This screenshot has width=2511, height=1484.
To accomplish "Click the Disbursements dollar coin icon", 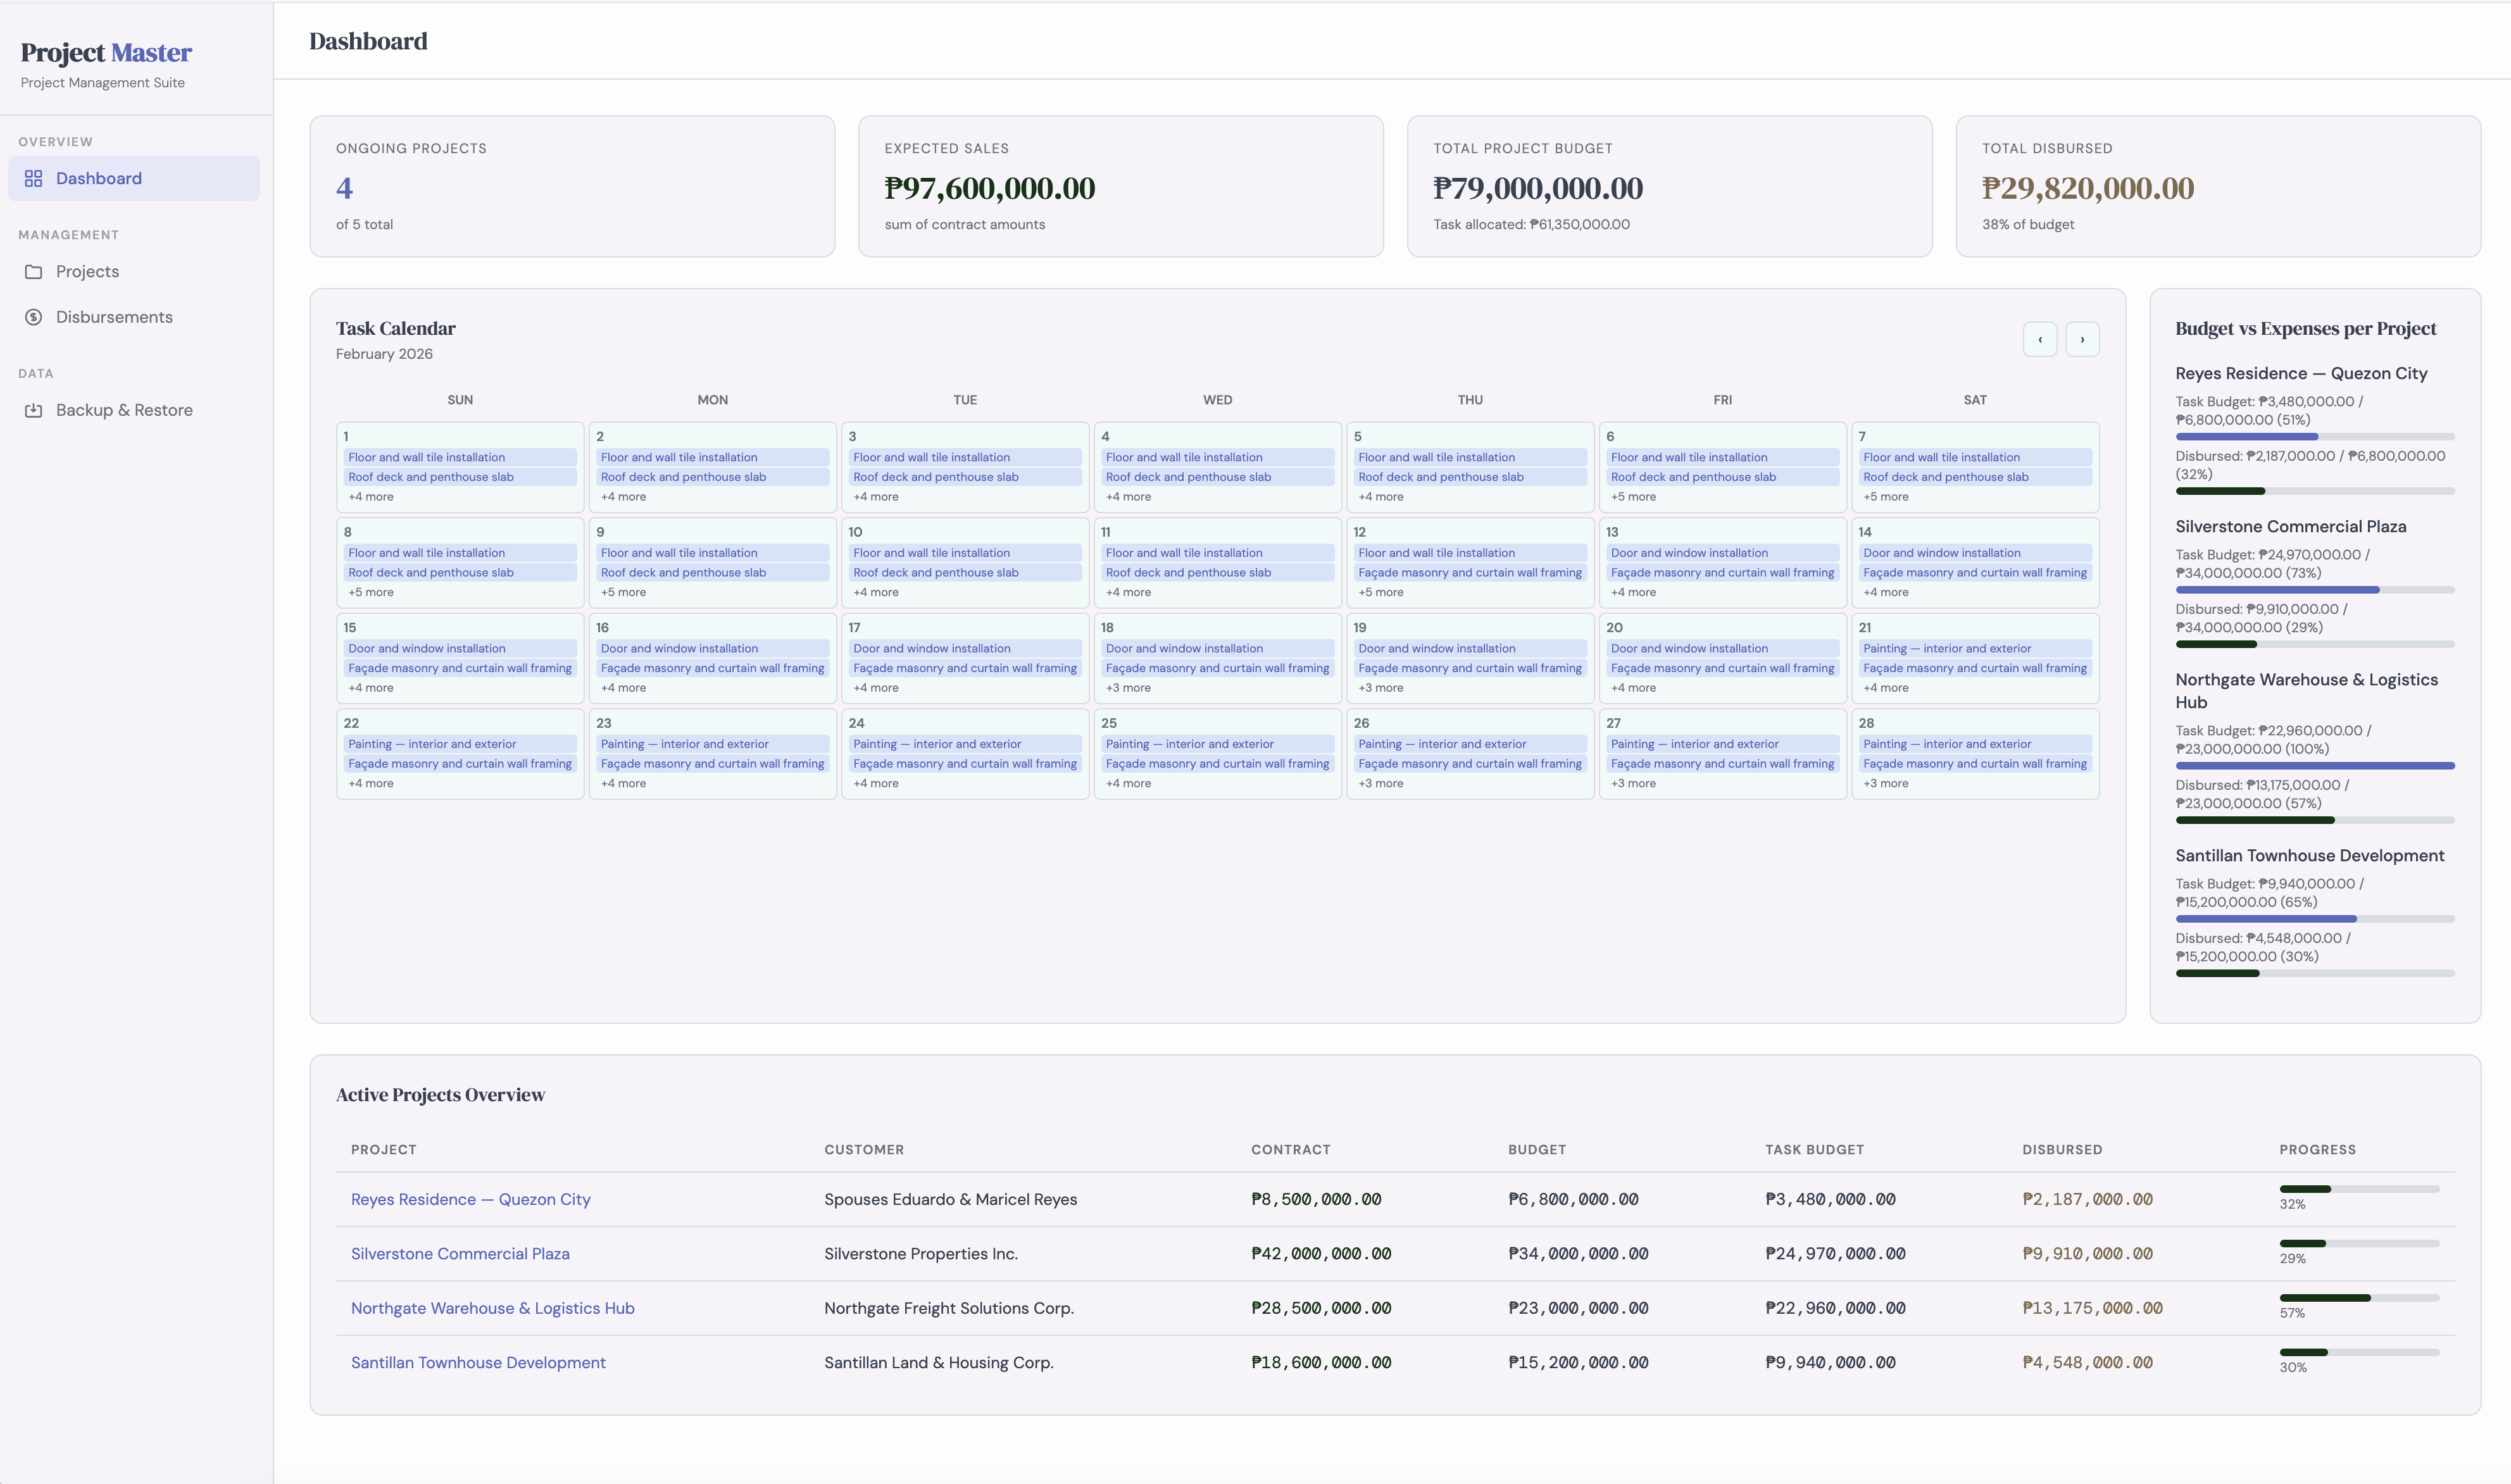I will 34,317.
